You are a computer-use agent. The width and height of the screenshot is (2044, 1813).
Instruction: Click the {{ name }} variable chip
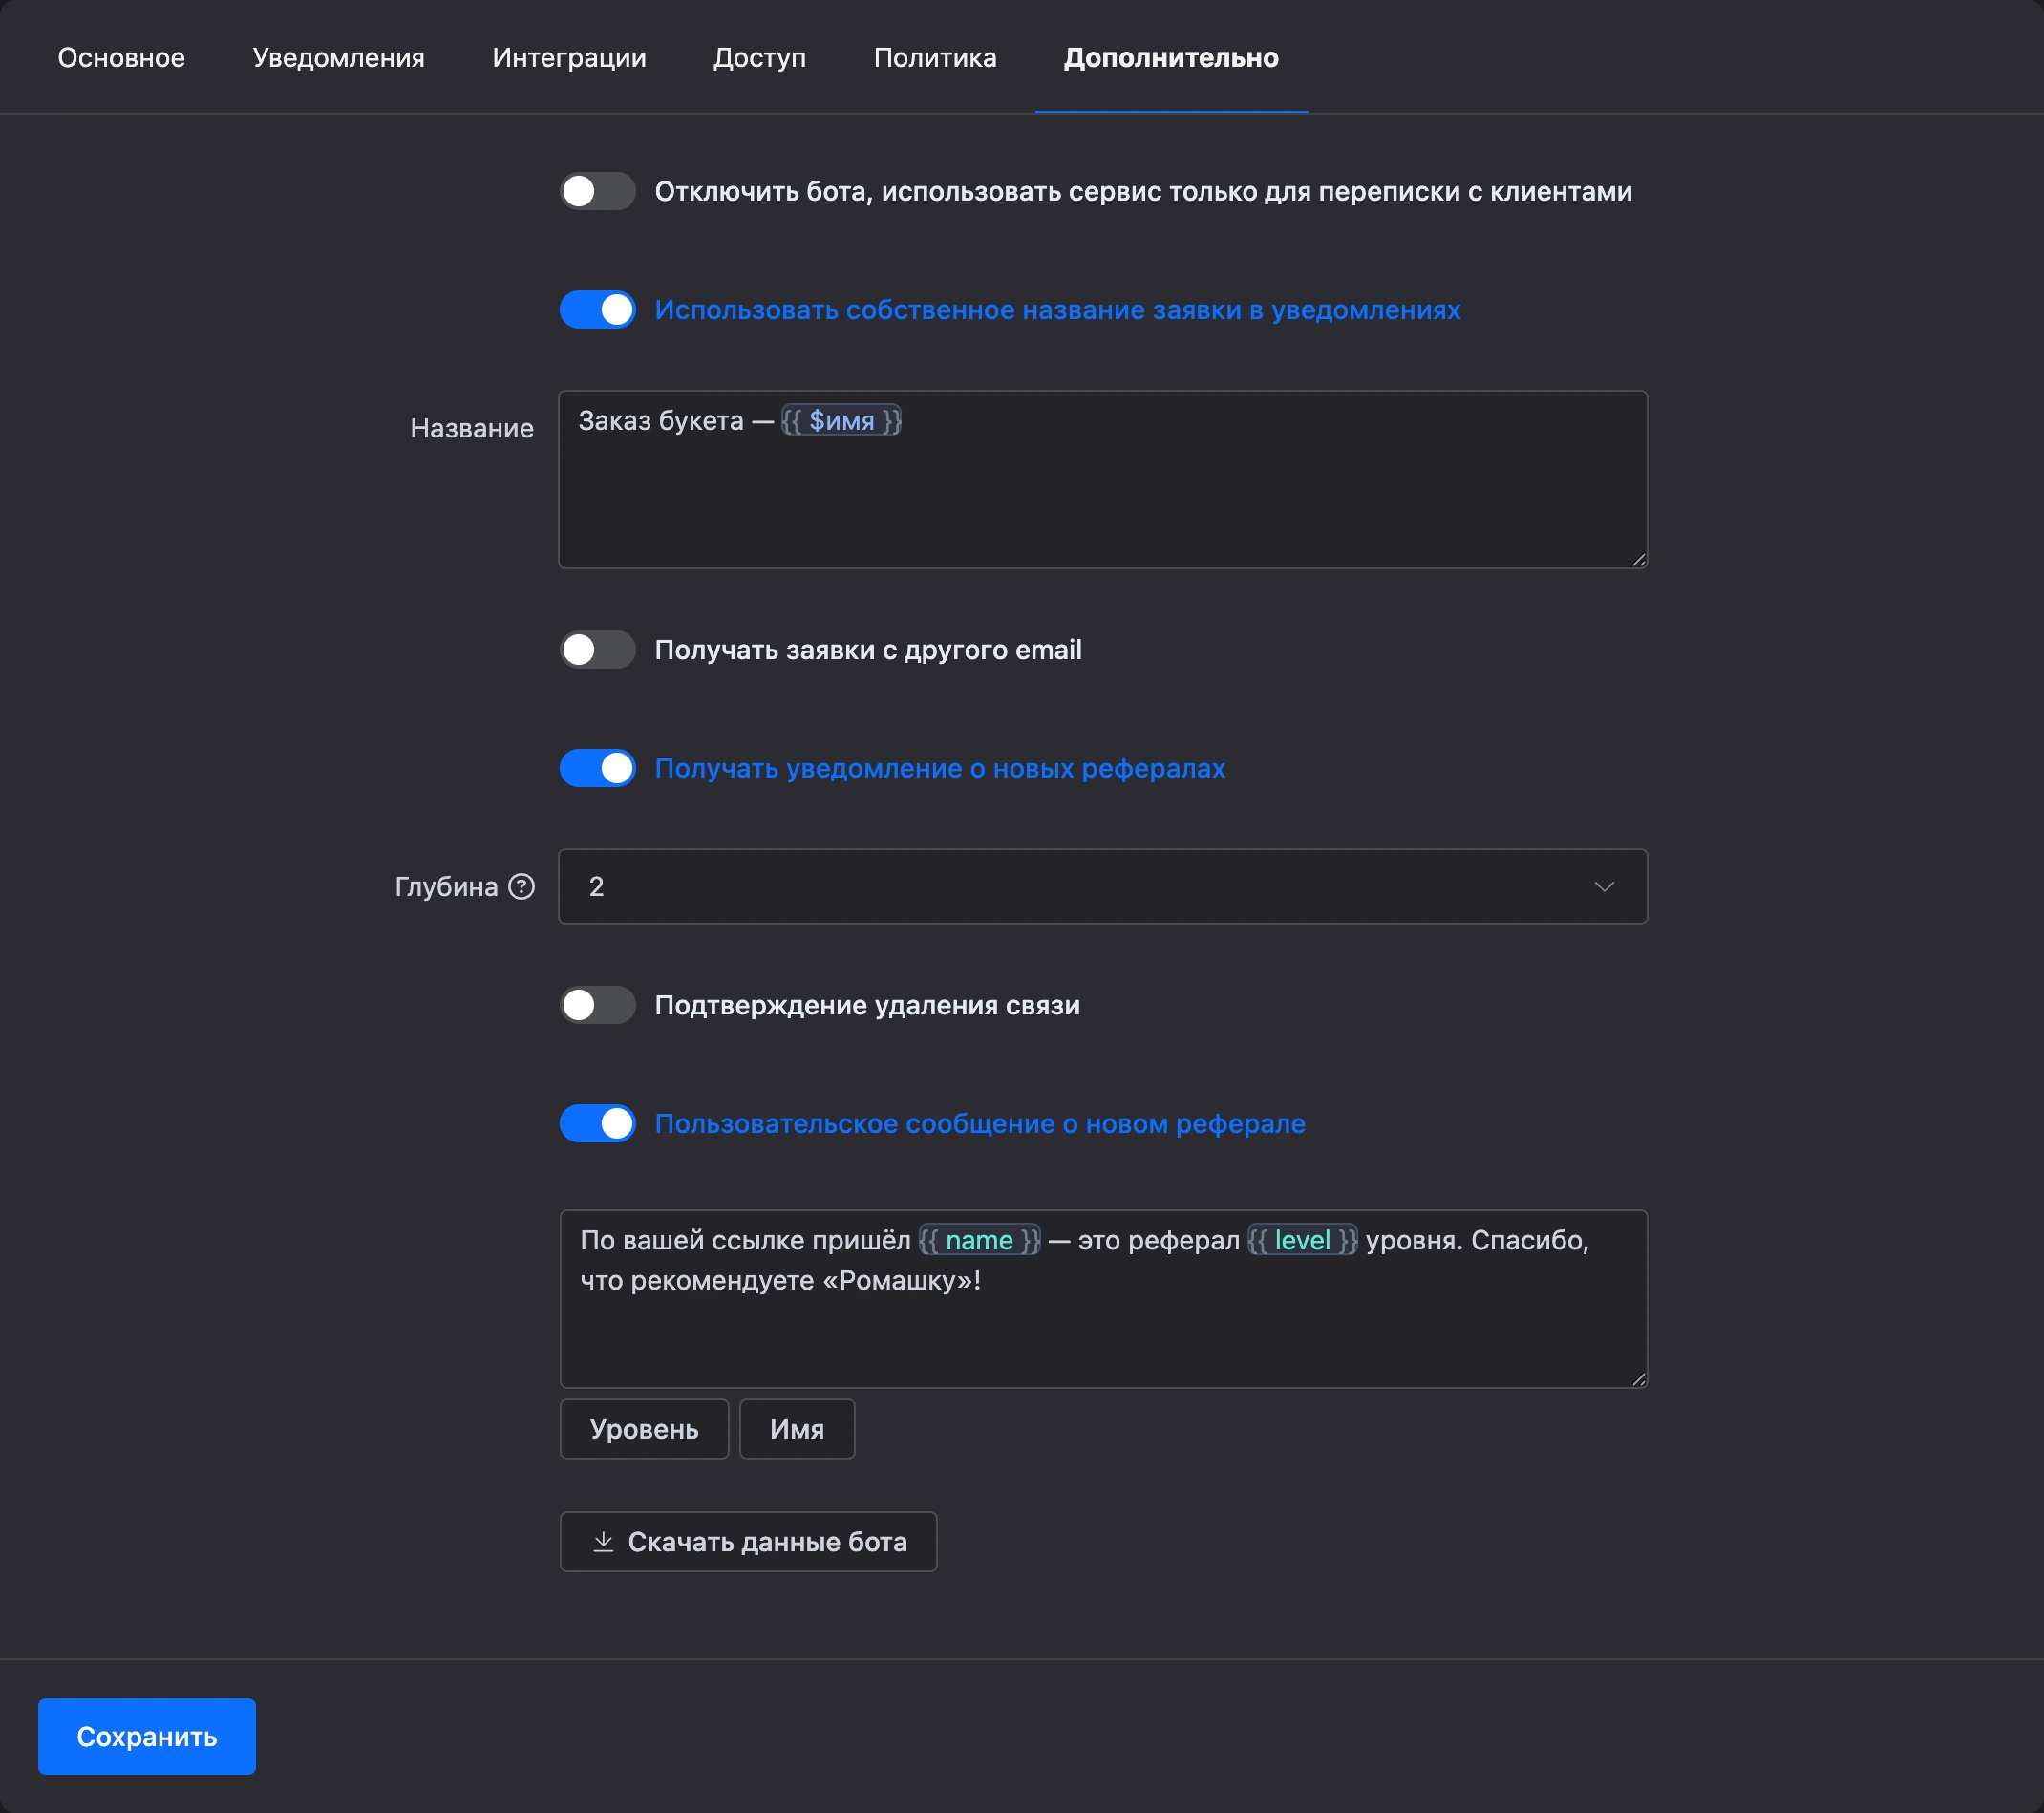pyautogui.click(x=979, y=1240)
